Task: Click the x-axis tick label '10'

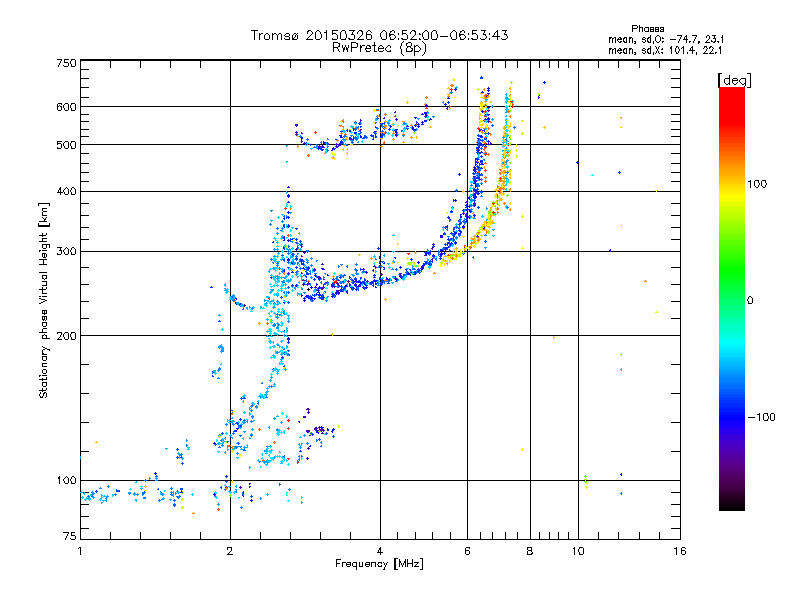Action: [x=578, y=551]
